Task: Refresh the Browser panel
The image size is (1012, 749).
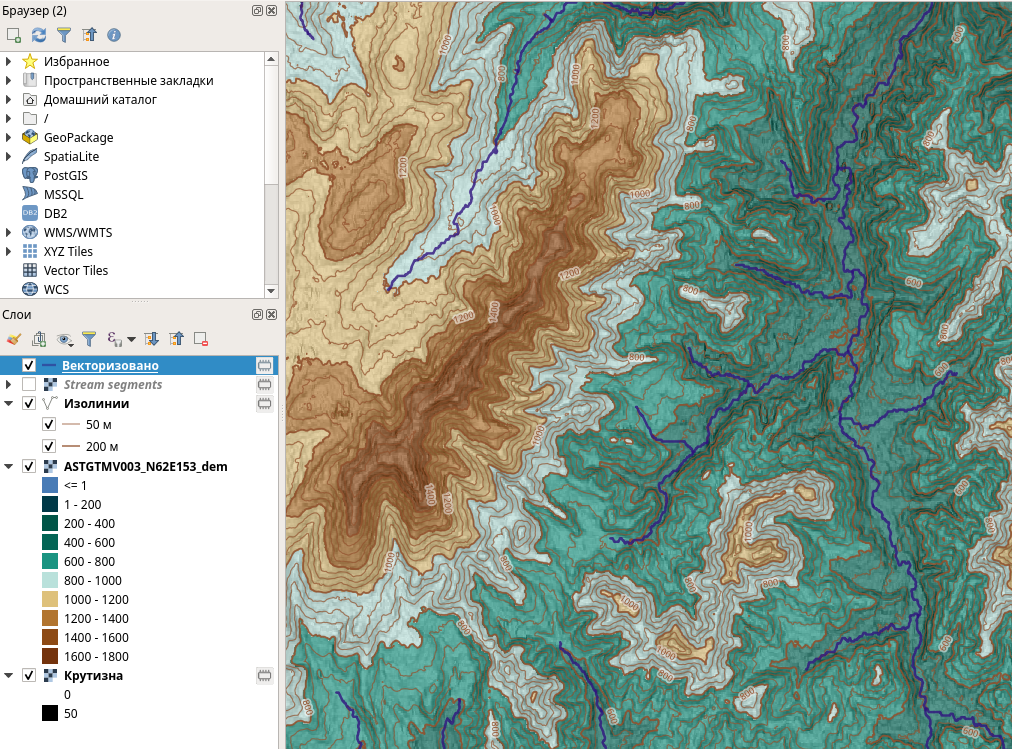Action: (x=39, y=35)
